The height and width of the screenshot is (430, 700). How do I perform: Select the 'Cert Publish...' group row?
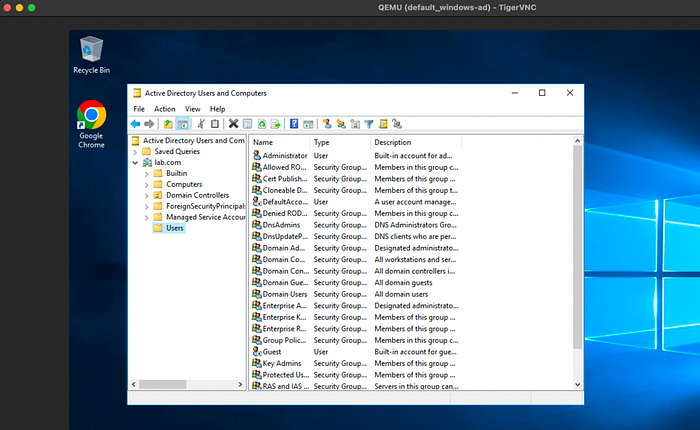pyautogui.click(x=356, y=179)
